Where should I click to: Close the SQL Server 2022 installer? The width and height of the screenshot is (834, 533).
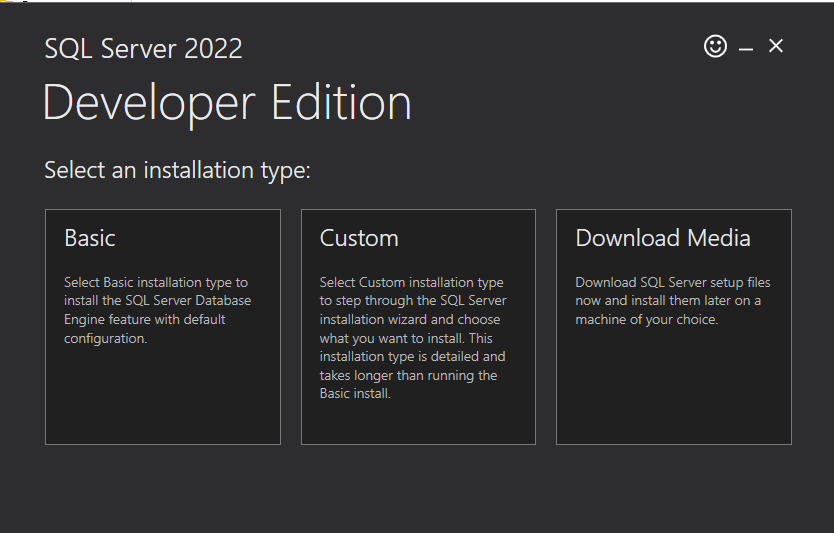coord(776,46)
